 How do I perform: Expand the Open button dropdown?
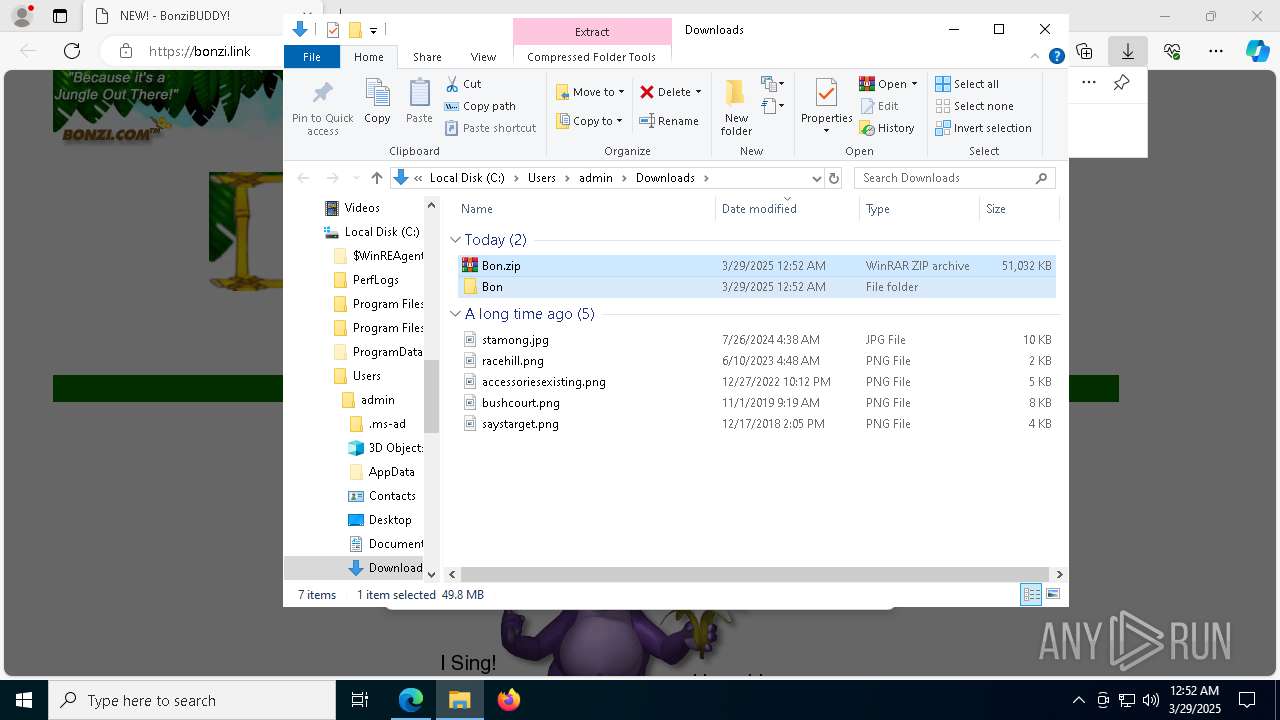tap(914, 84)
